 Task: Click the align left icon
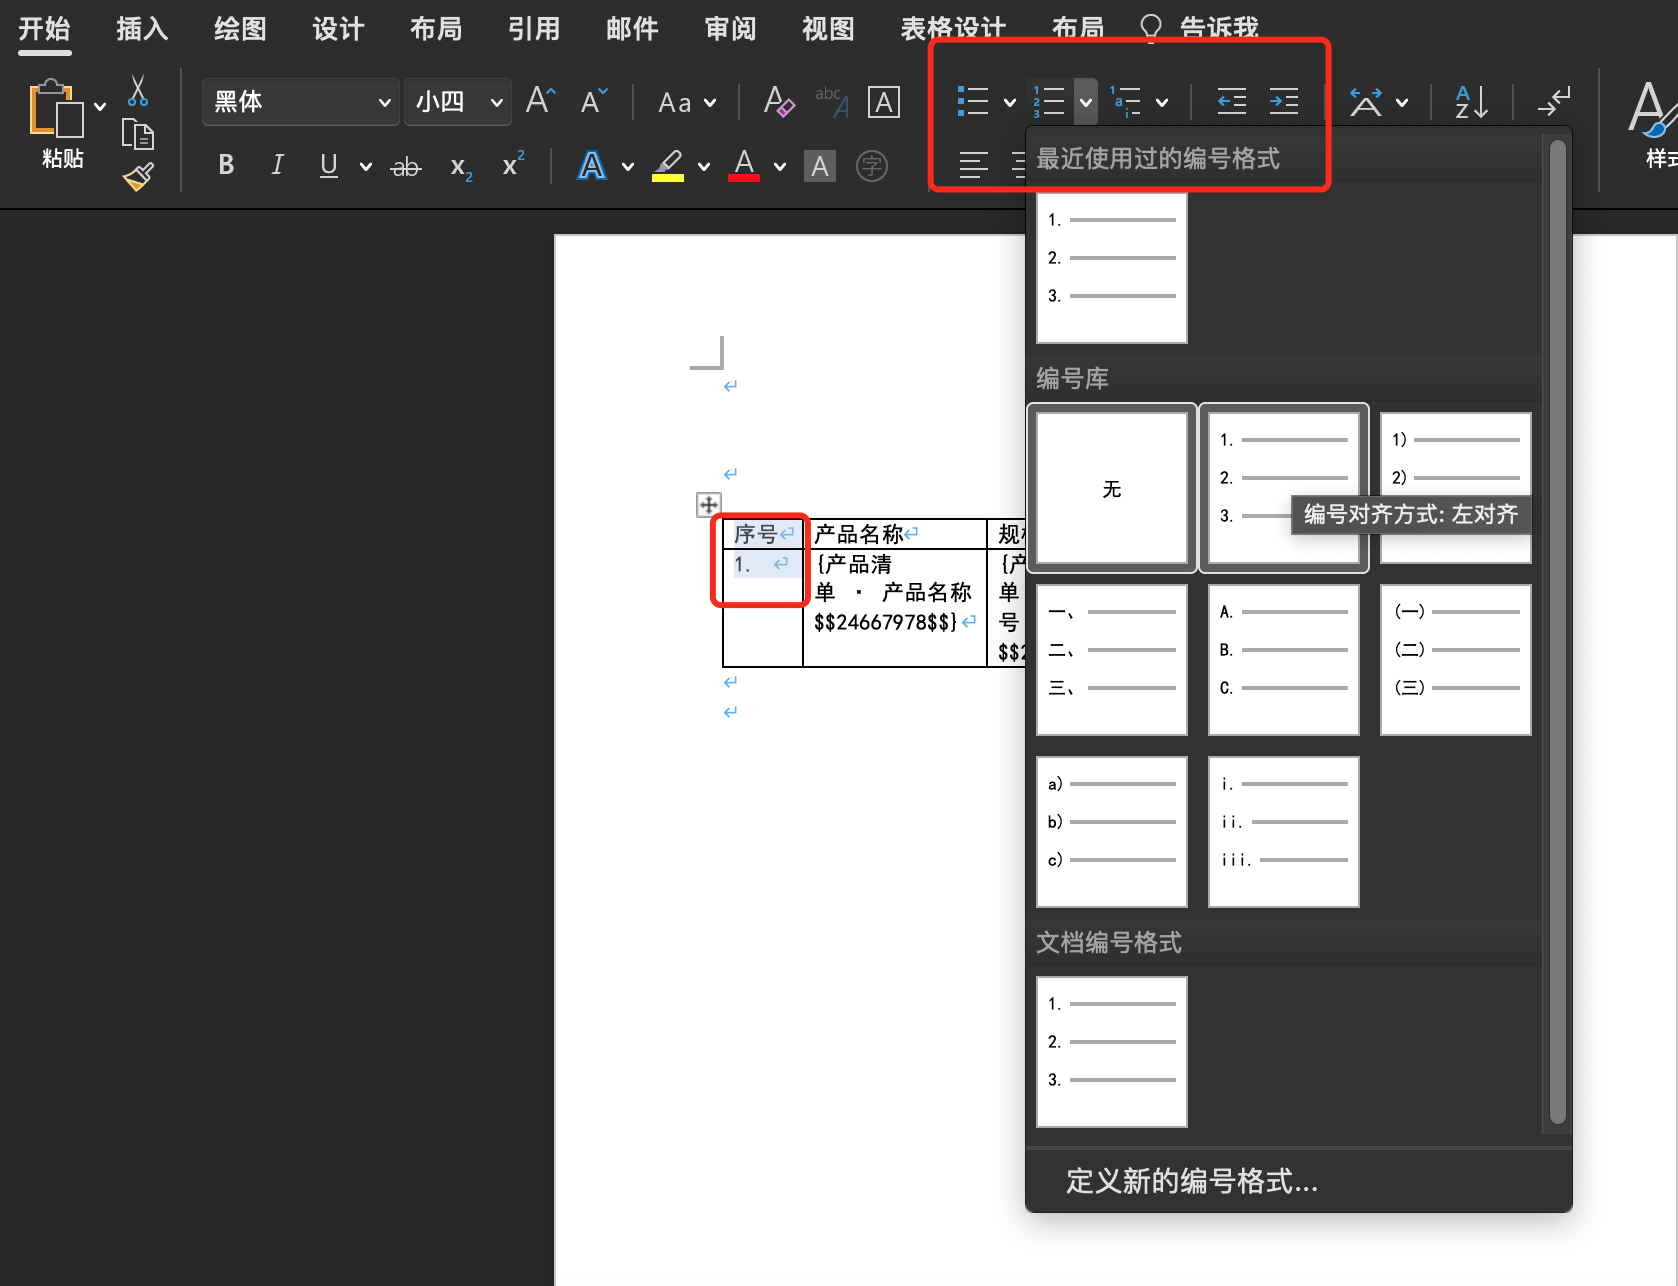[x=973, y=165]
